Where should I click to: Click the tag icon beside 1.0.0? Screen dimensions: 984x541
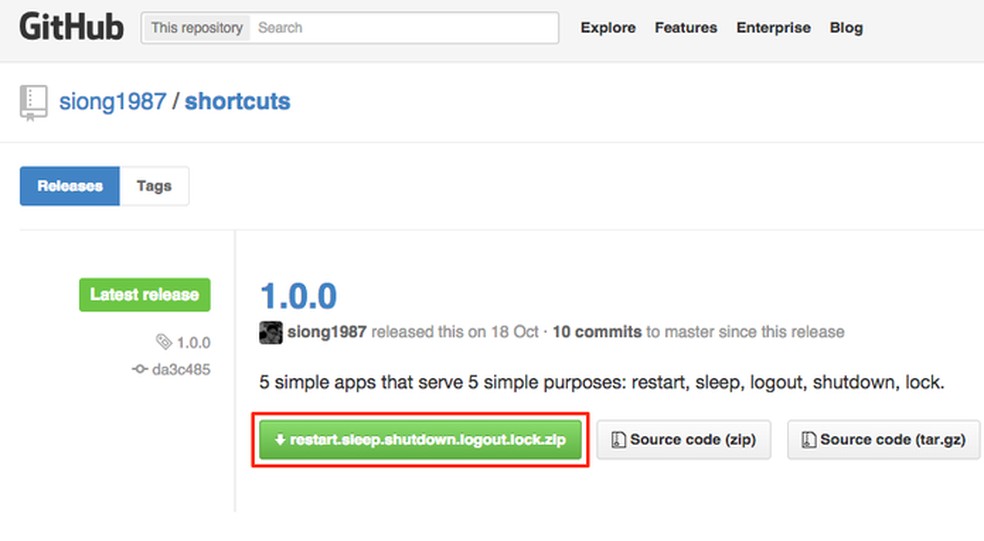(x=164, y=343)
